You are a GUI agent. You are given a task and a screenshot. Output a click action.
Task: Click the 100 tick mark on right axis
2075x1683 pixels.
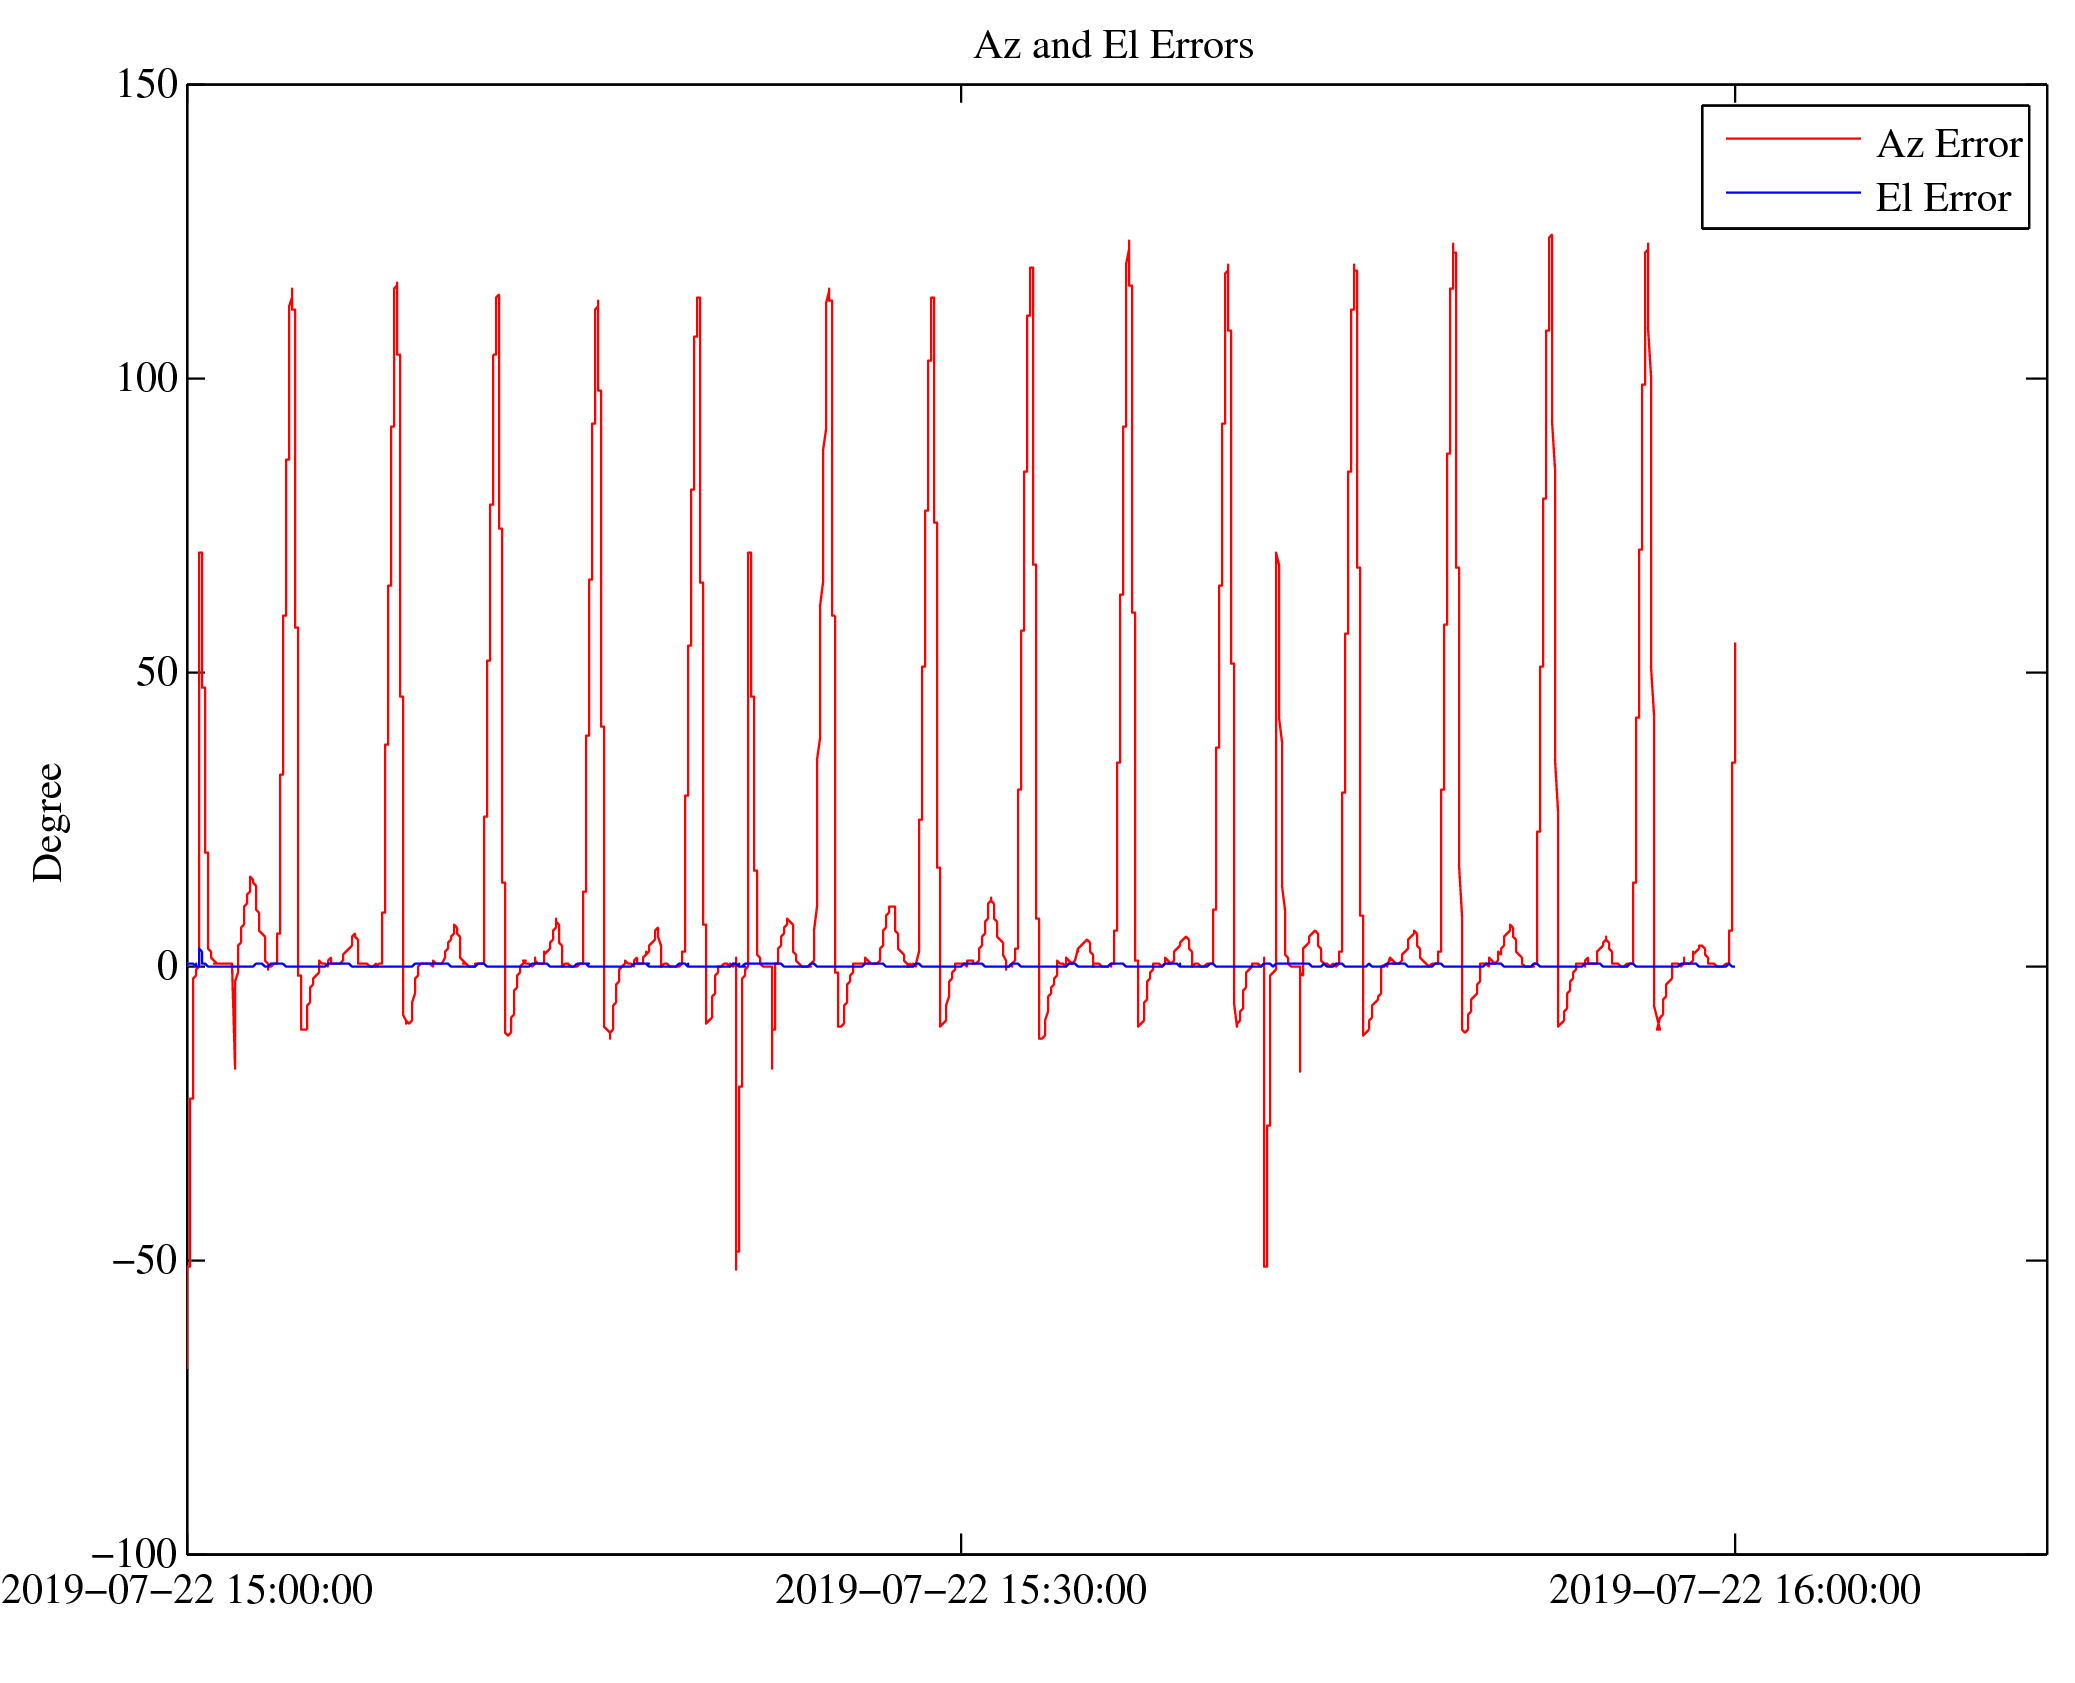(2036, 379)
